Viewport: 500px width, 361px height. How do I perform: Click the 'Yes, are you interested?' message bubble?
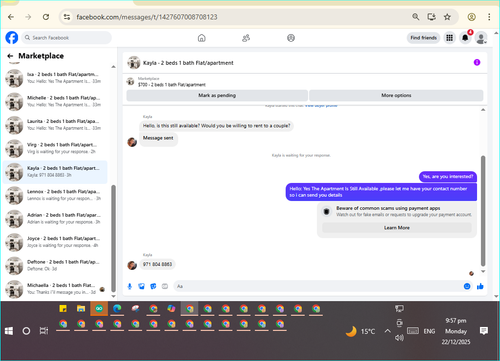coord(448,177)
